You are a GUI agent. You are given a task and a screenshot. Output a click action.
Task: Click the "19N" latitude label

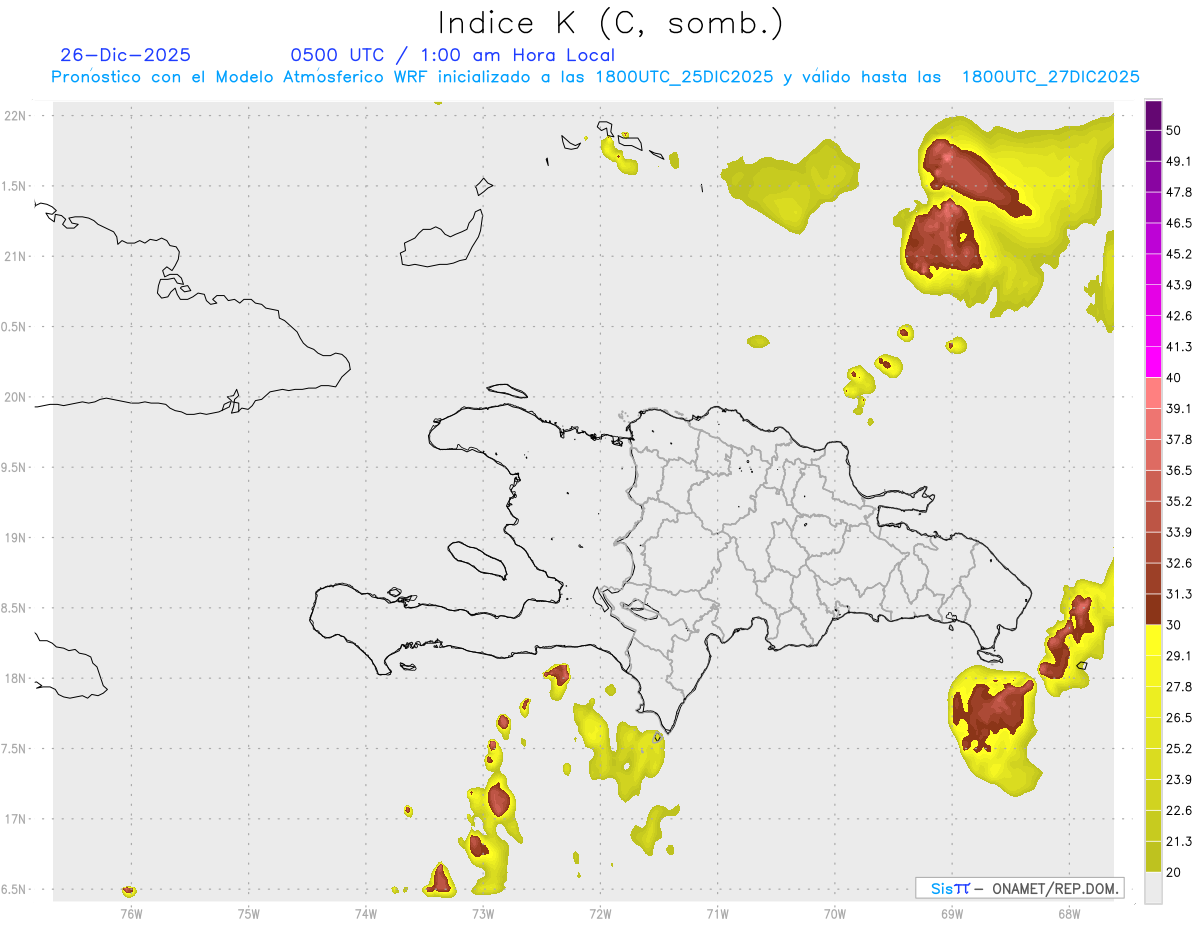[14, 538]
